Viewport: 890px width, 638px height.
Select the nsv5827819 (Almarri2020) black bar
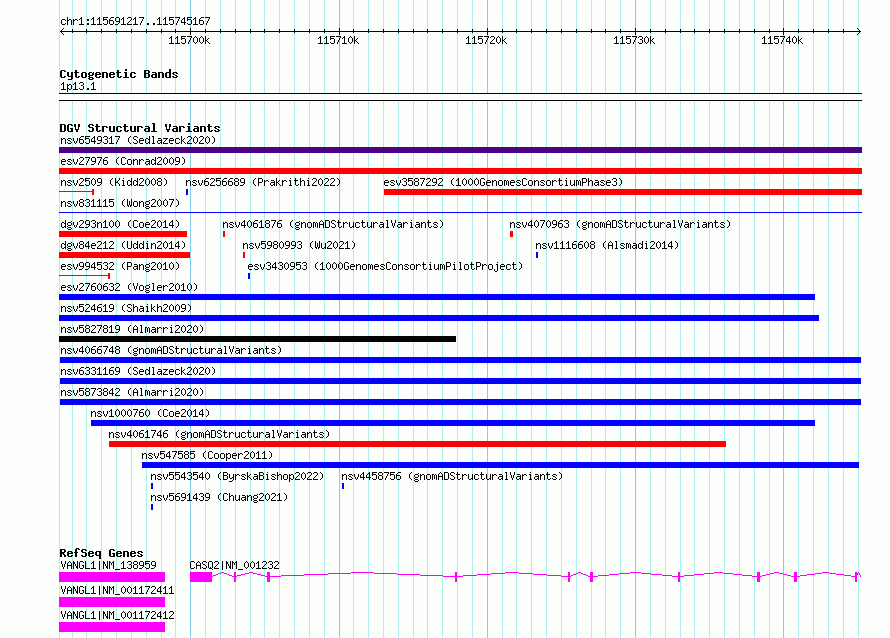coord(257,339)
